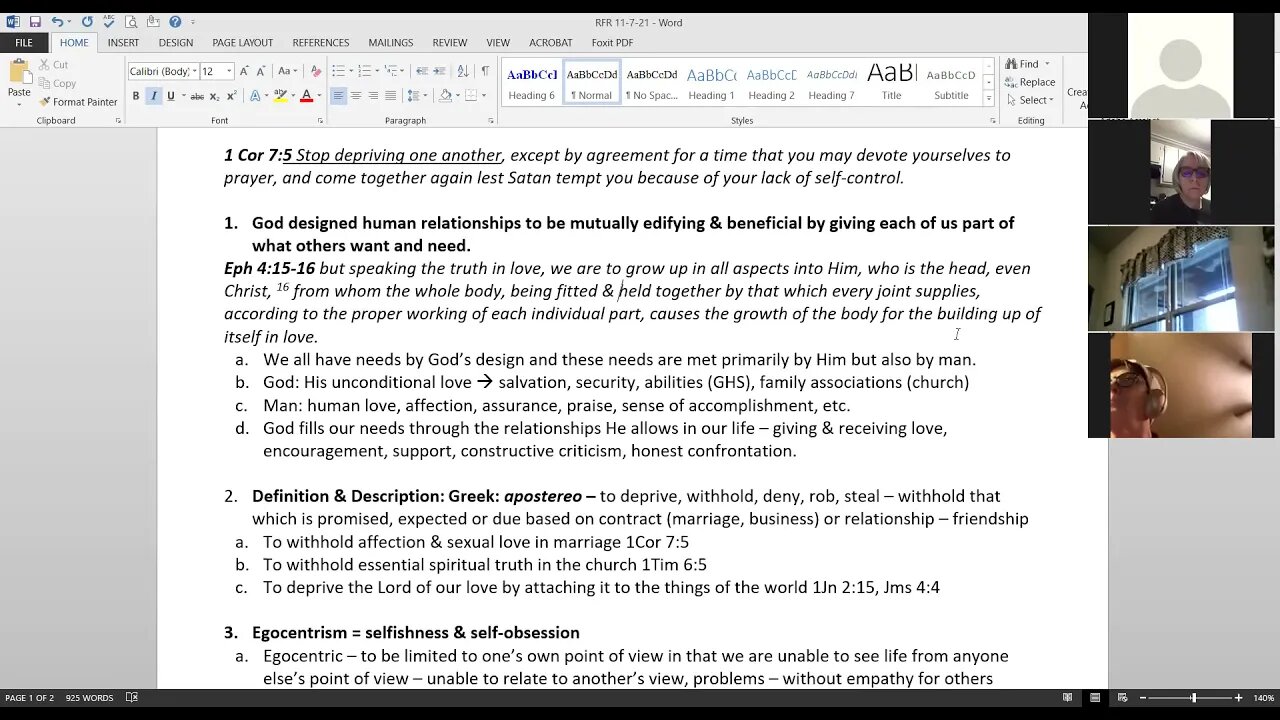This screenshot has width=1280, height=720.
Task: Click Replace in Editing group
Action: pyautogui.click(x=1030, y=82)
